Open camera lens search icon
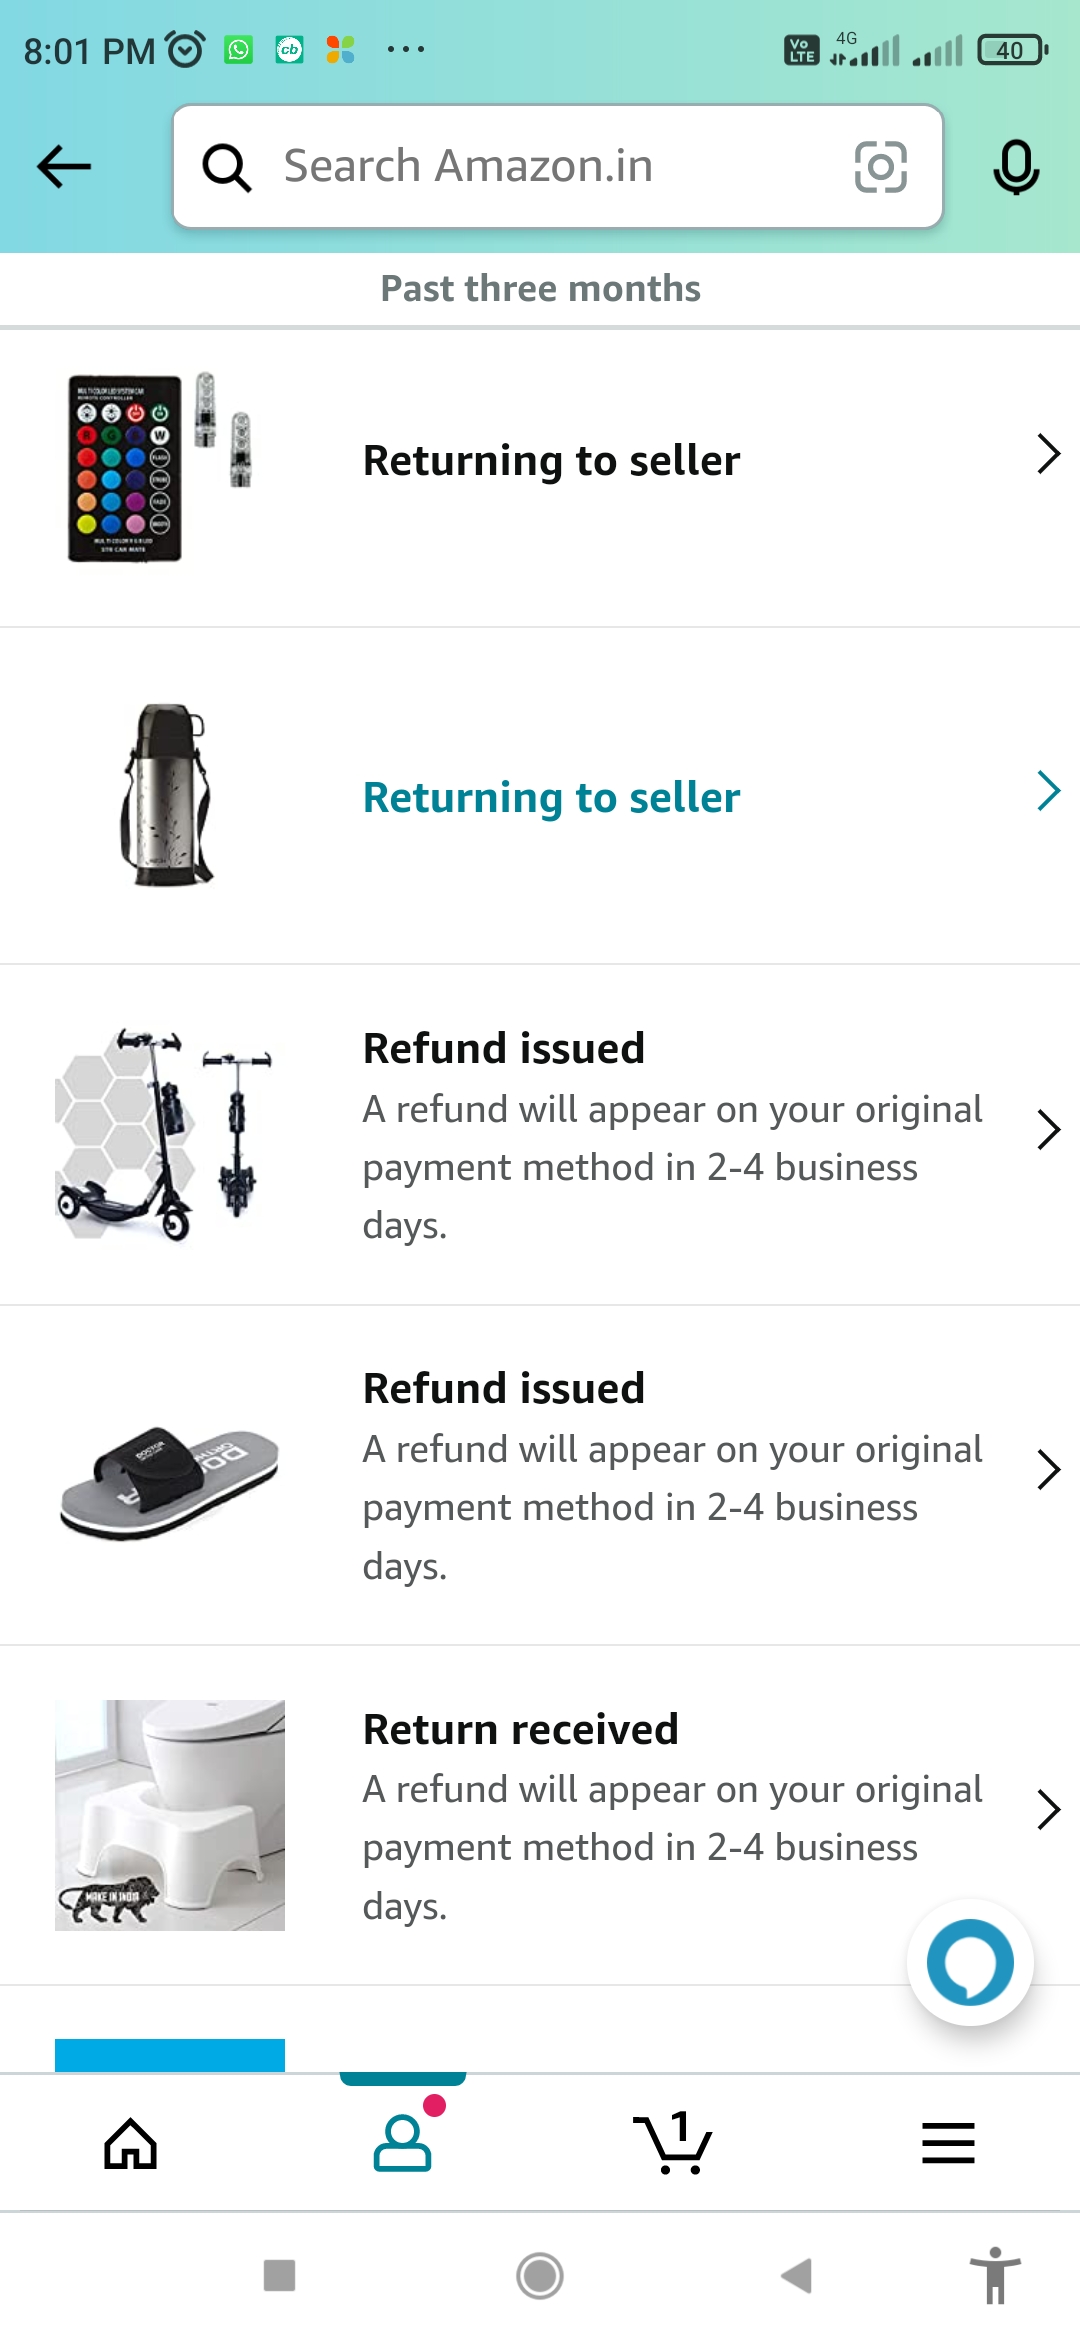This screenshot has width=1080, height=2340. pyautogui.click(x=880, y=166)
